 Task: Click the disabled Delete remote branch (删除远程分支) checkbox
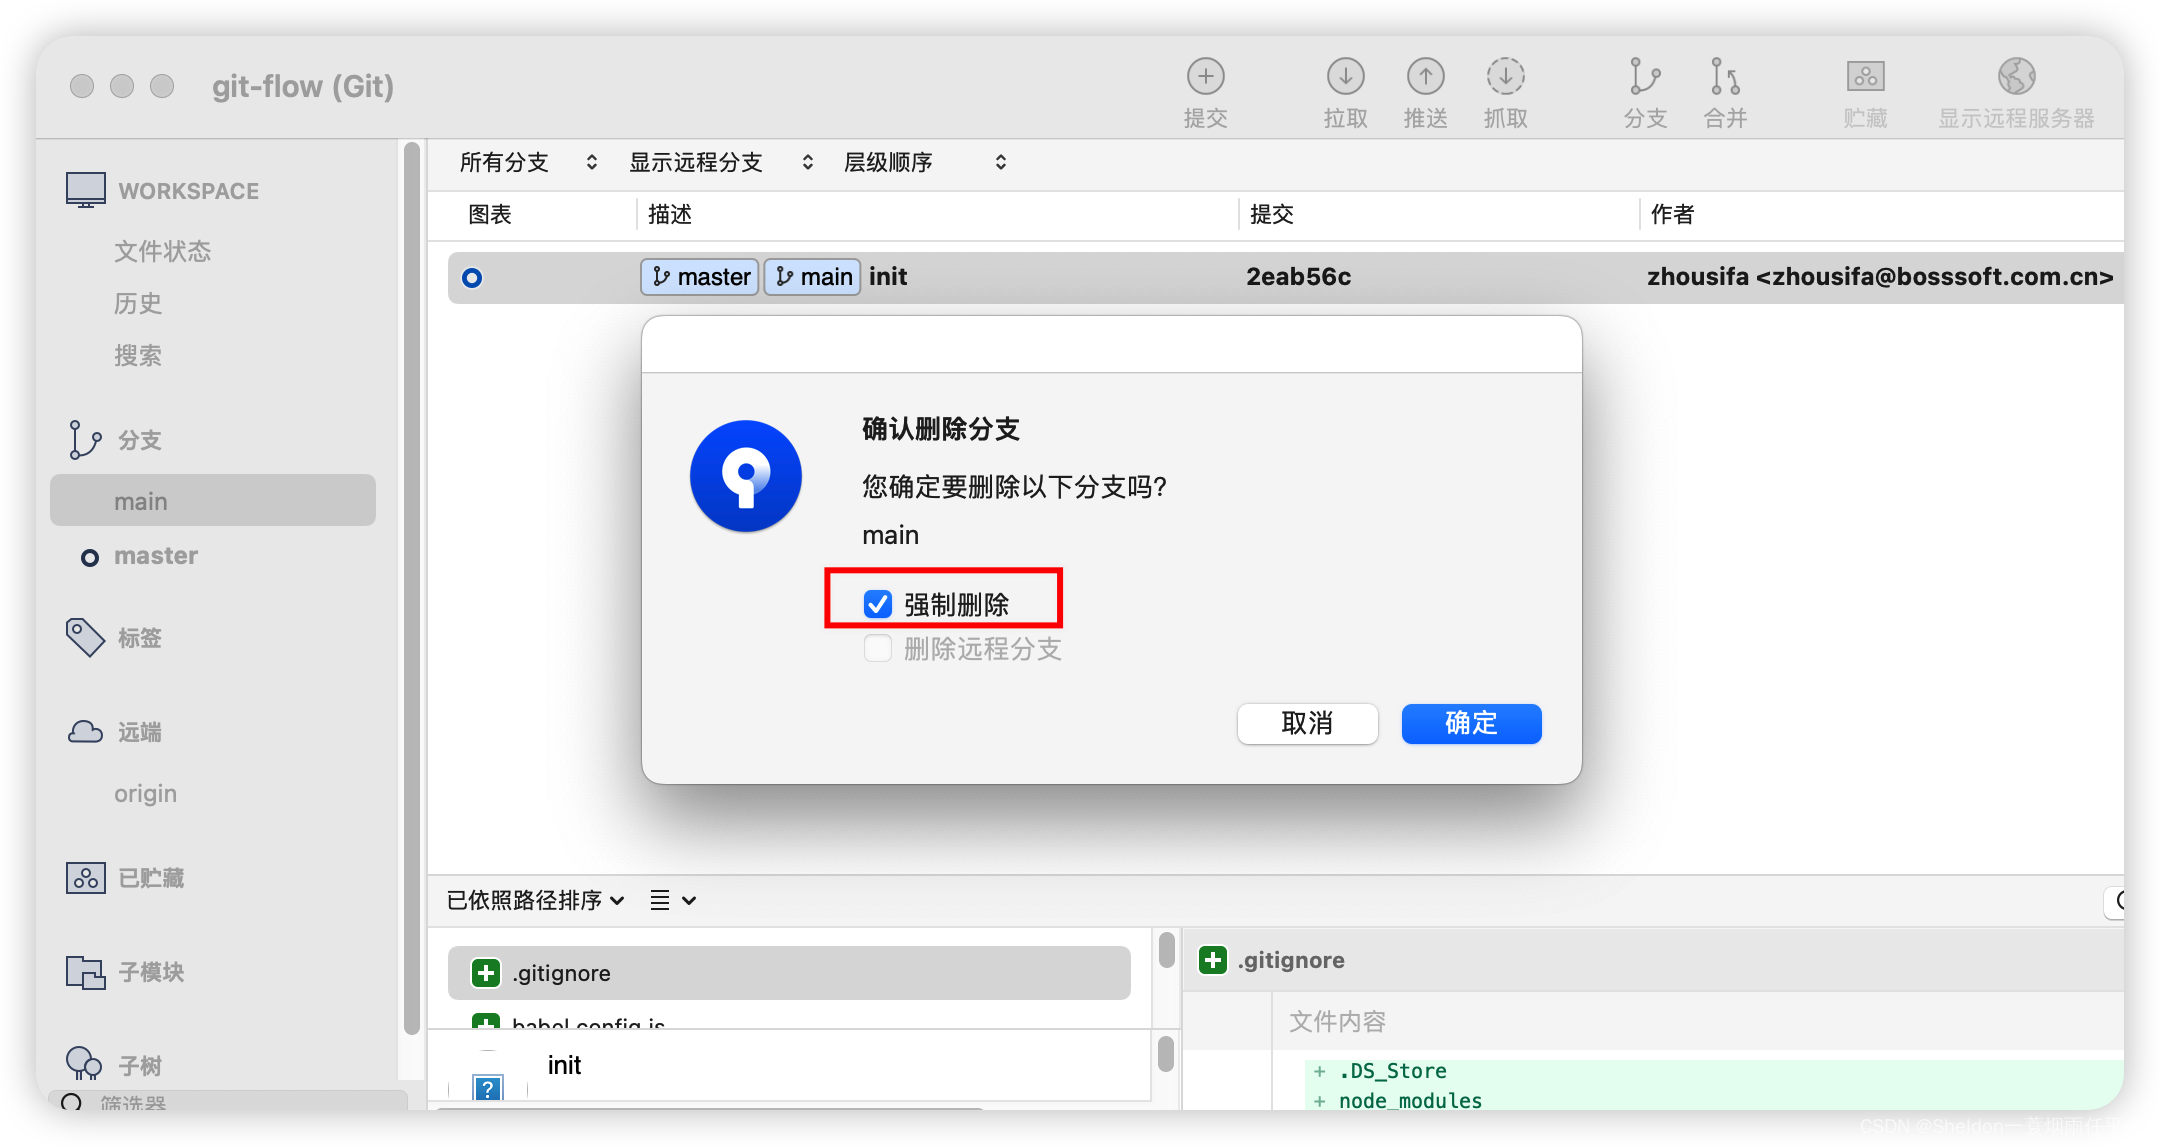pyautogui.click(x=878, y=649)
